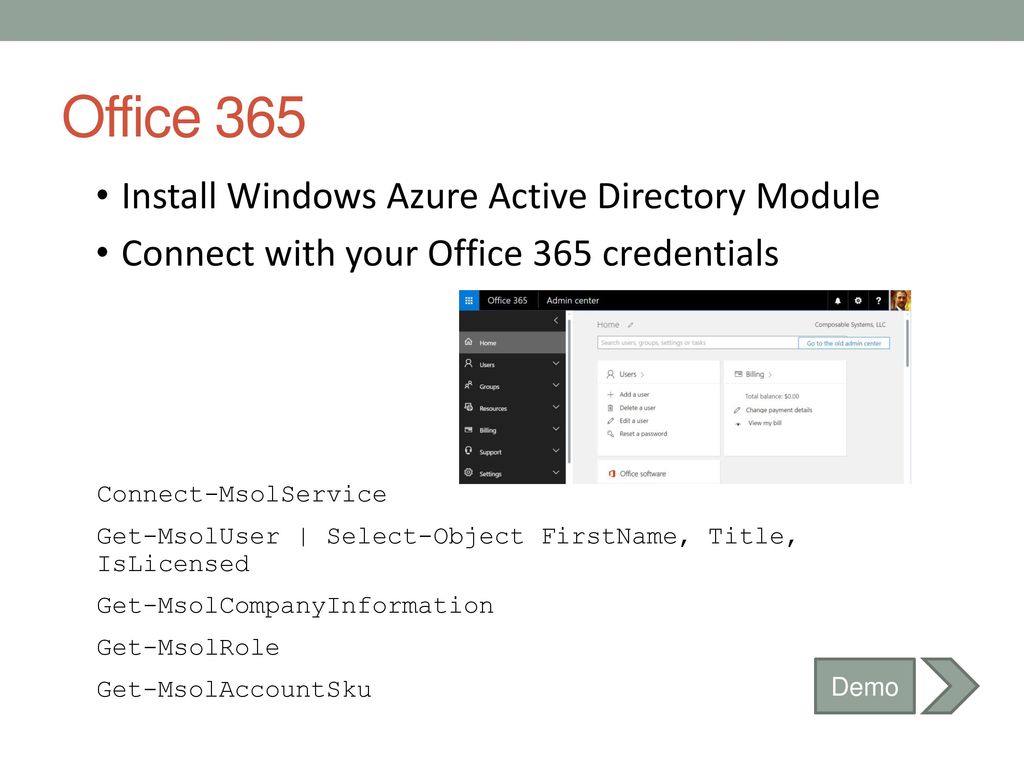Click the Office software card title
The width and height of the screenshot is (1024, 768).
coord(643,473)
